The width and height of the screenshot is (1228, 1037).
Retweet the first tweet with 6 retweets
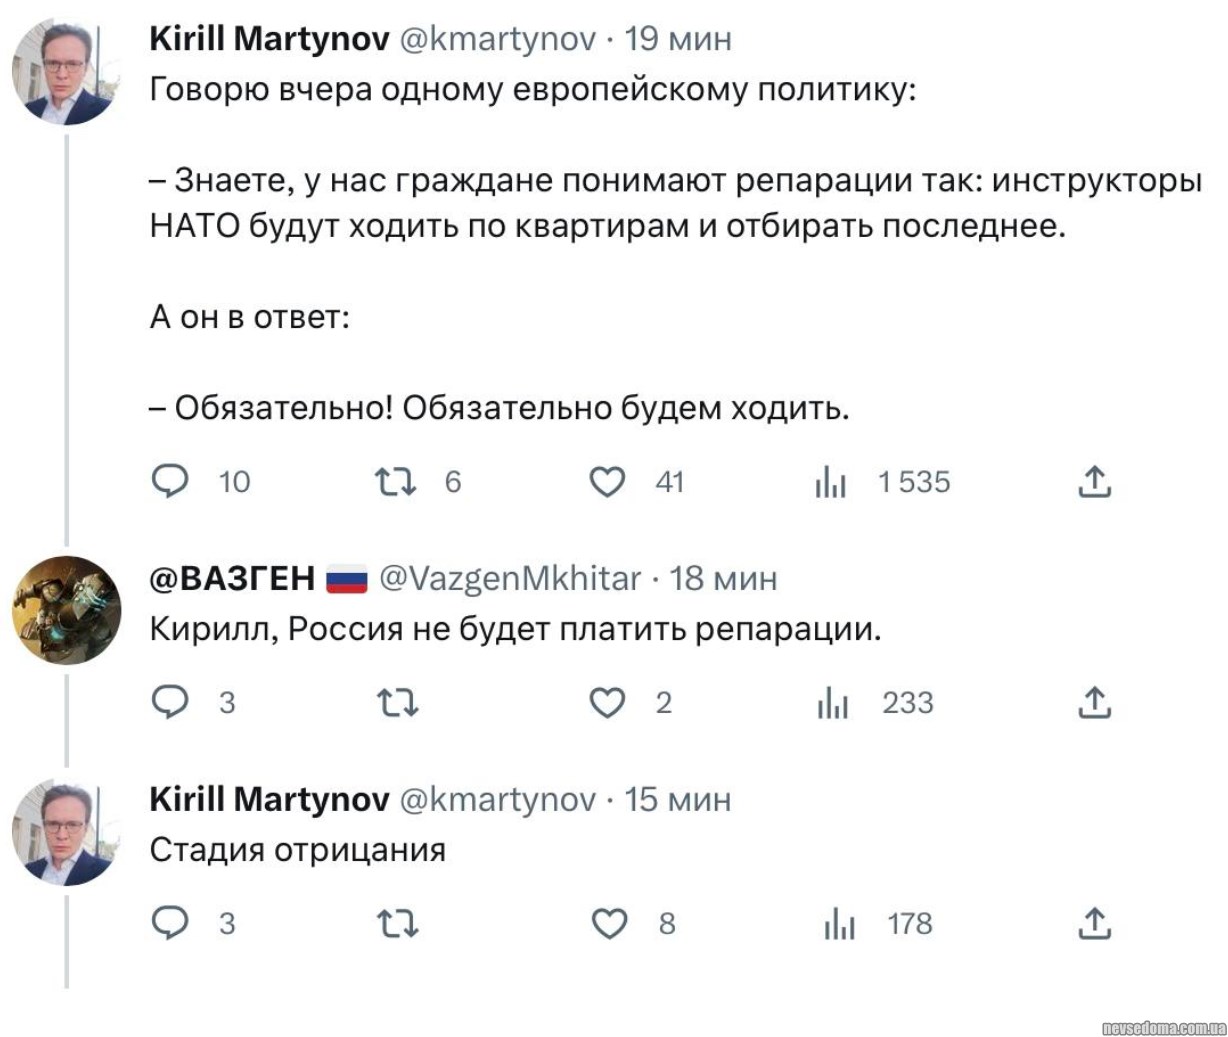396,482
